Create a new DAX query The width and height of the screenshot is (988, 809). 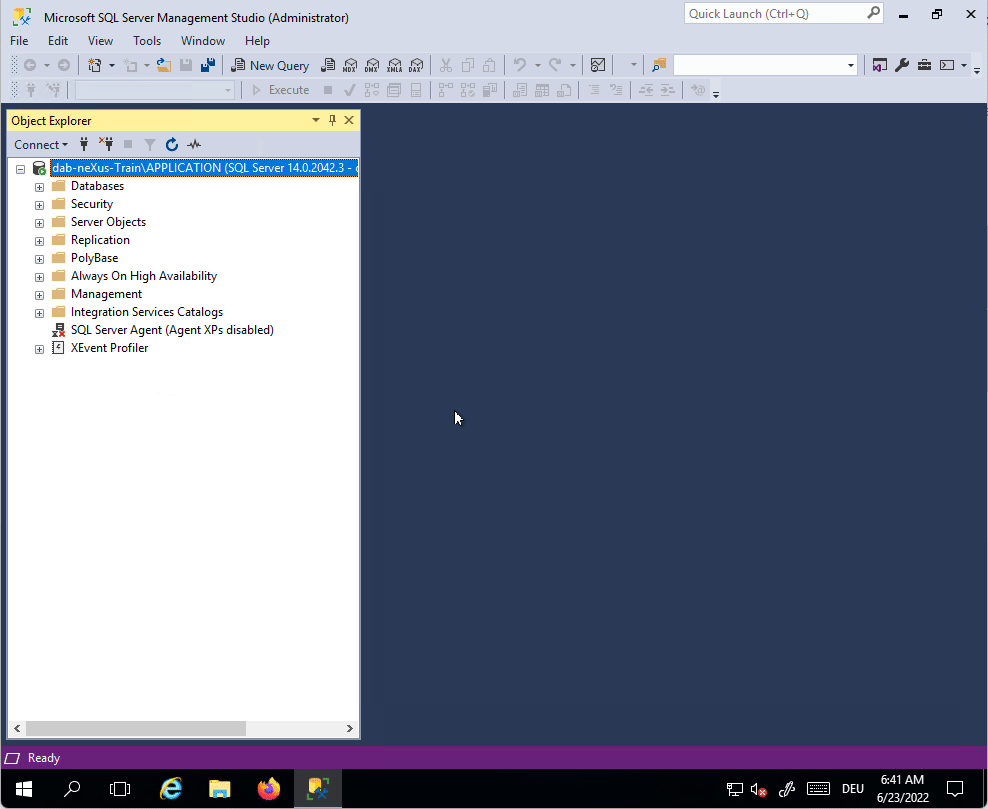pyautogui.click(x=416, y=65)
